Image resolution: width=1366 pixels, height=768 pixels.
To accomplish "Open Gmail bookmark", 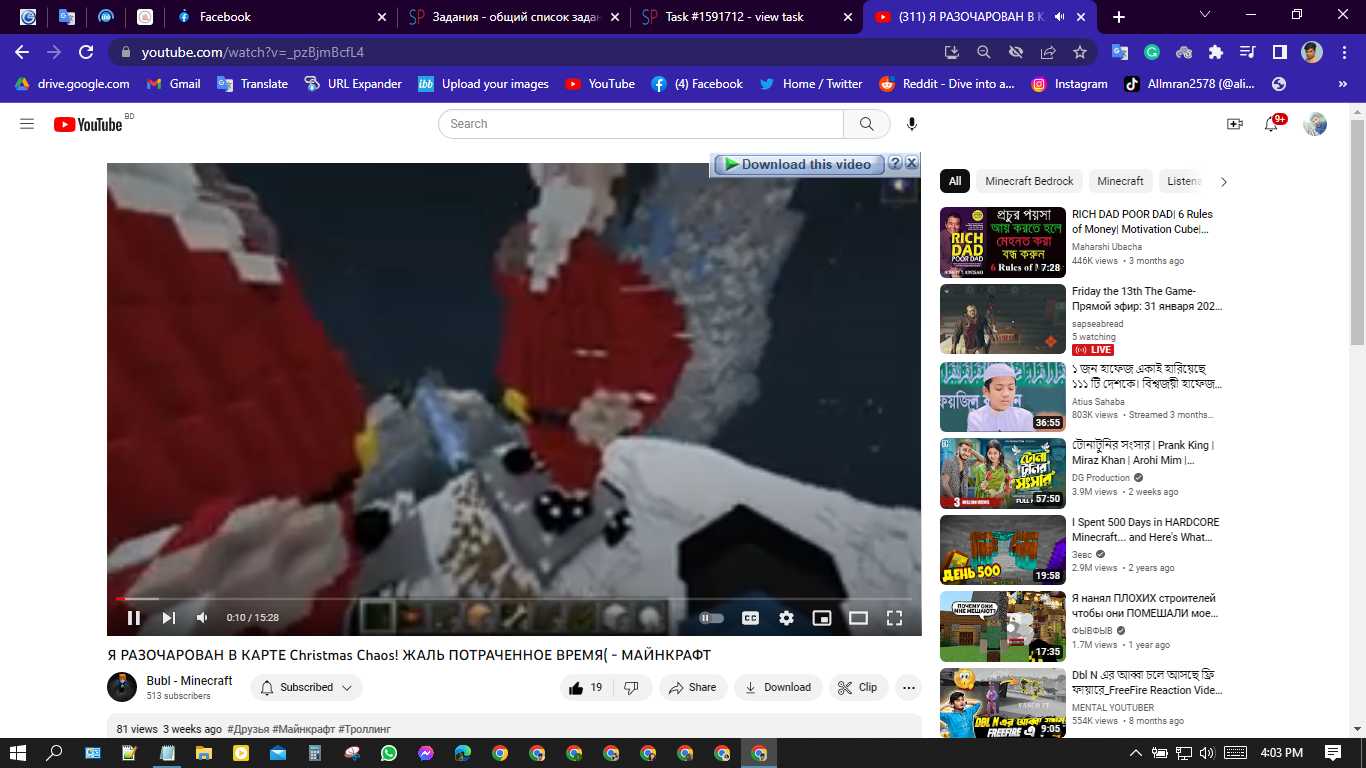I will pos(173,84).
